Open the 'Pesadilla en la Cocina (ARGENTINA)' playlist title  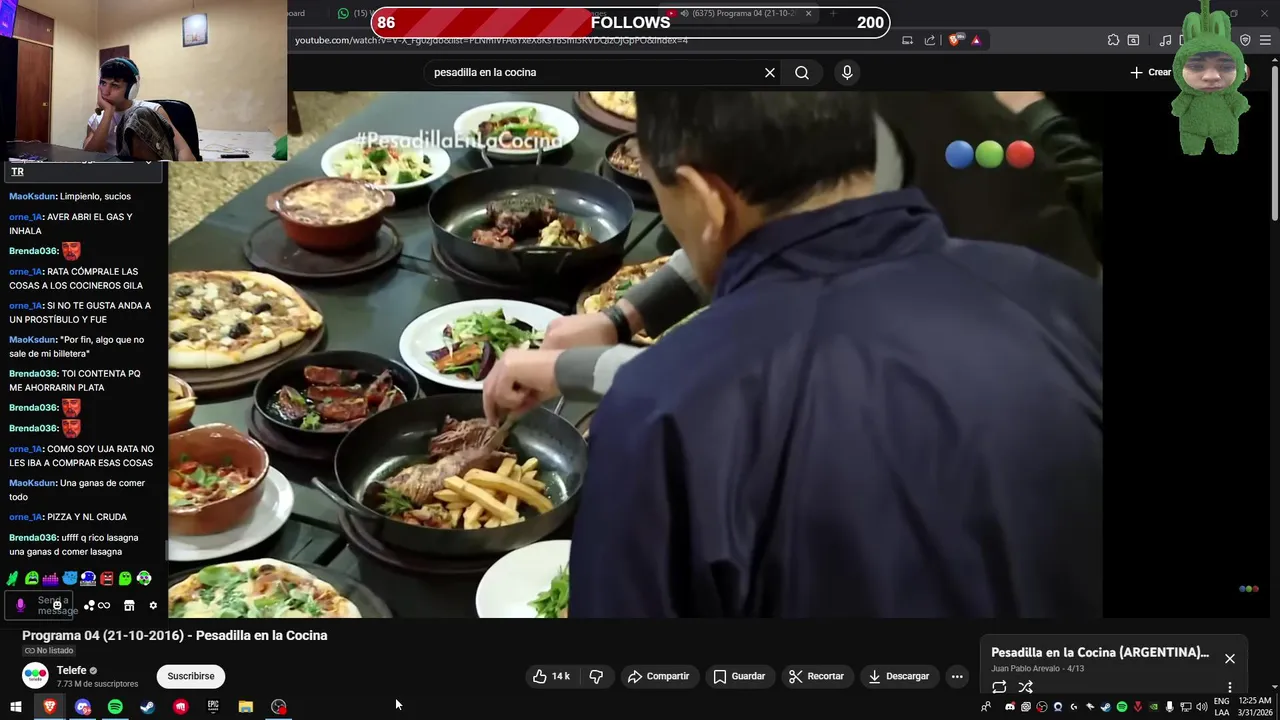pyautogui.click(x=1100, y=652)
